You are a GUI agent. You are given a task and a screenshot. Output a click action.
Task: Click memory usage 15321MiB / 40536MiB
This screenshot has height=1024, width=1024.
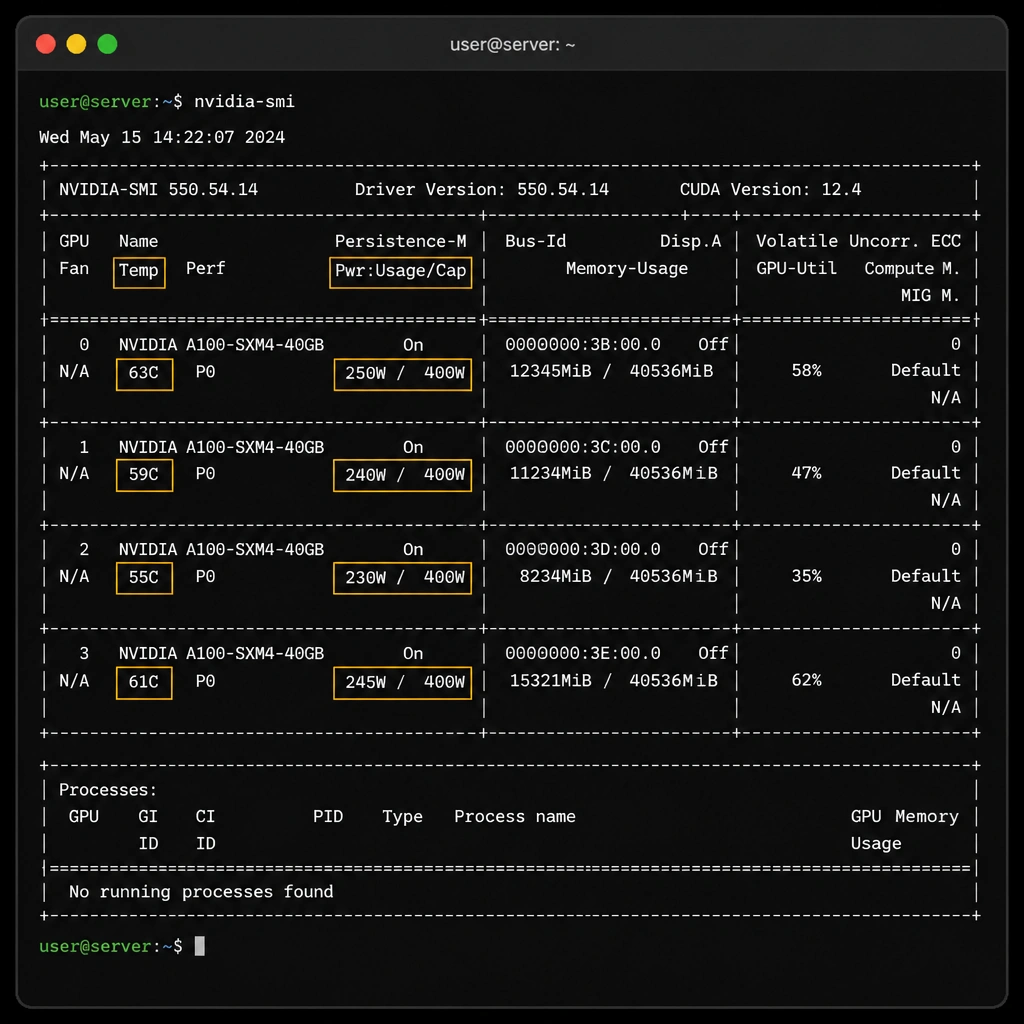pos(613,680)
